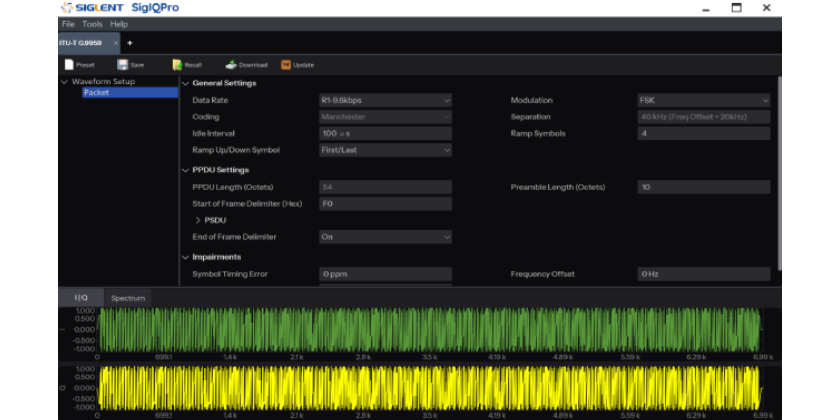The height and width of the screenshot is (420, 840).
Task: Close the ITU-T G.9959 tab
Action: tap(115, 43)
